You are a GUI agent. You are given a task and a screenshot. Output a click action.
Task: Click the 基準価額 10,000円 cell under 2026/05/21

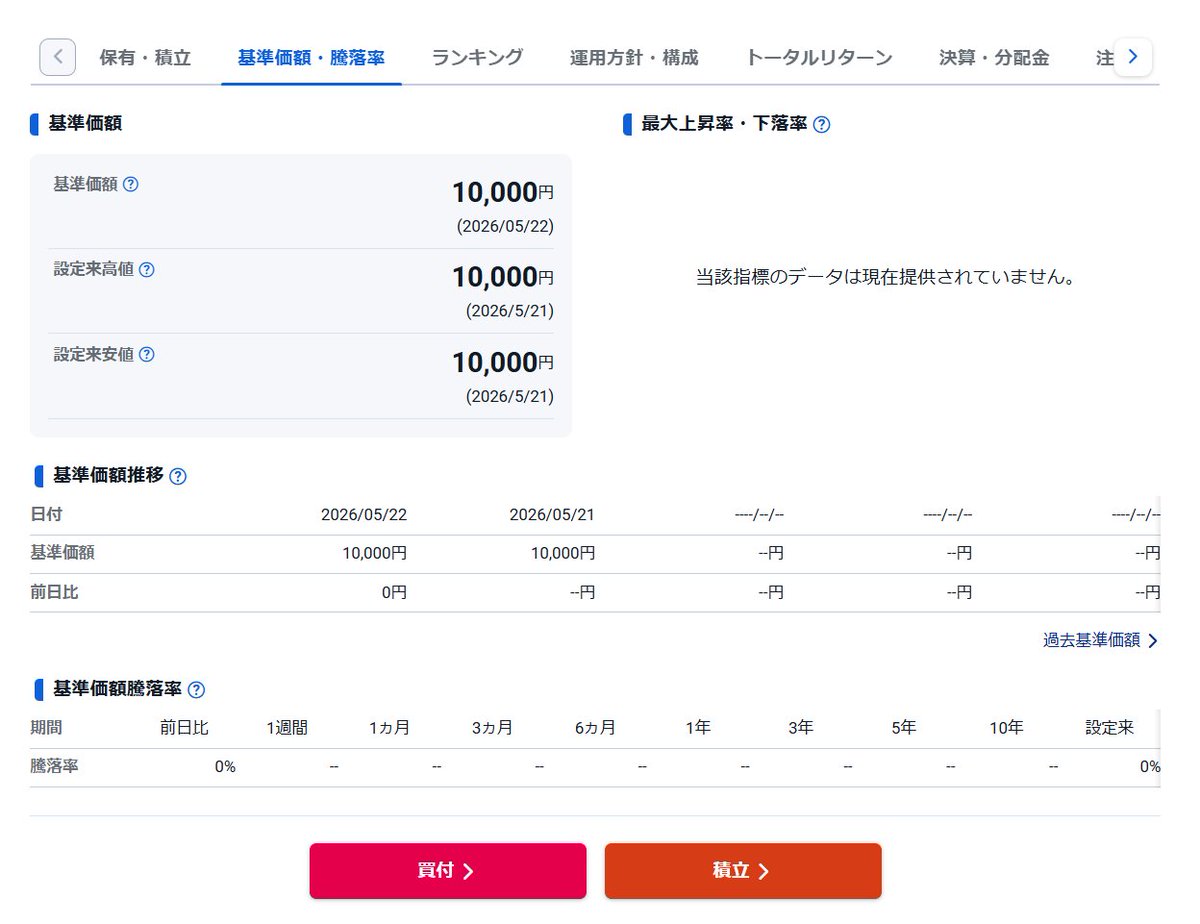tap(563, 553)
